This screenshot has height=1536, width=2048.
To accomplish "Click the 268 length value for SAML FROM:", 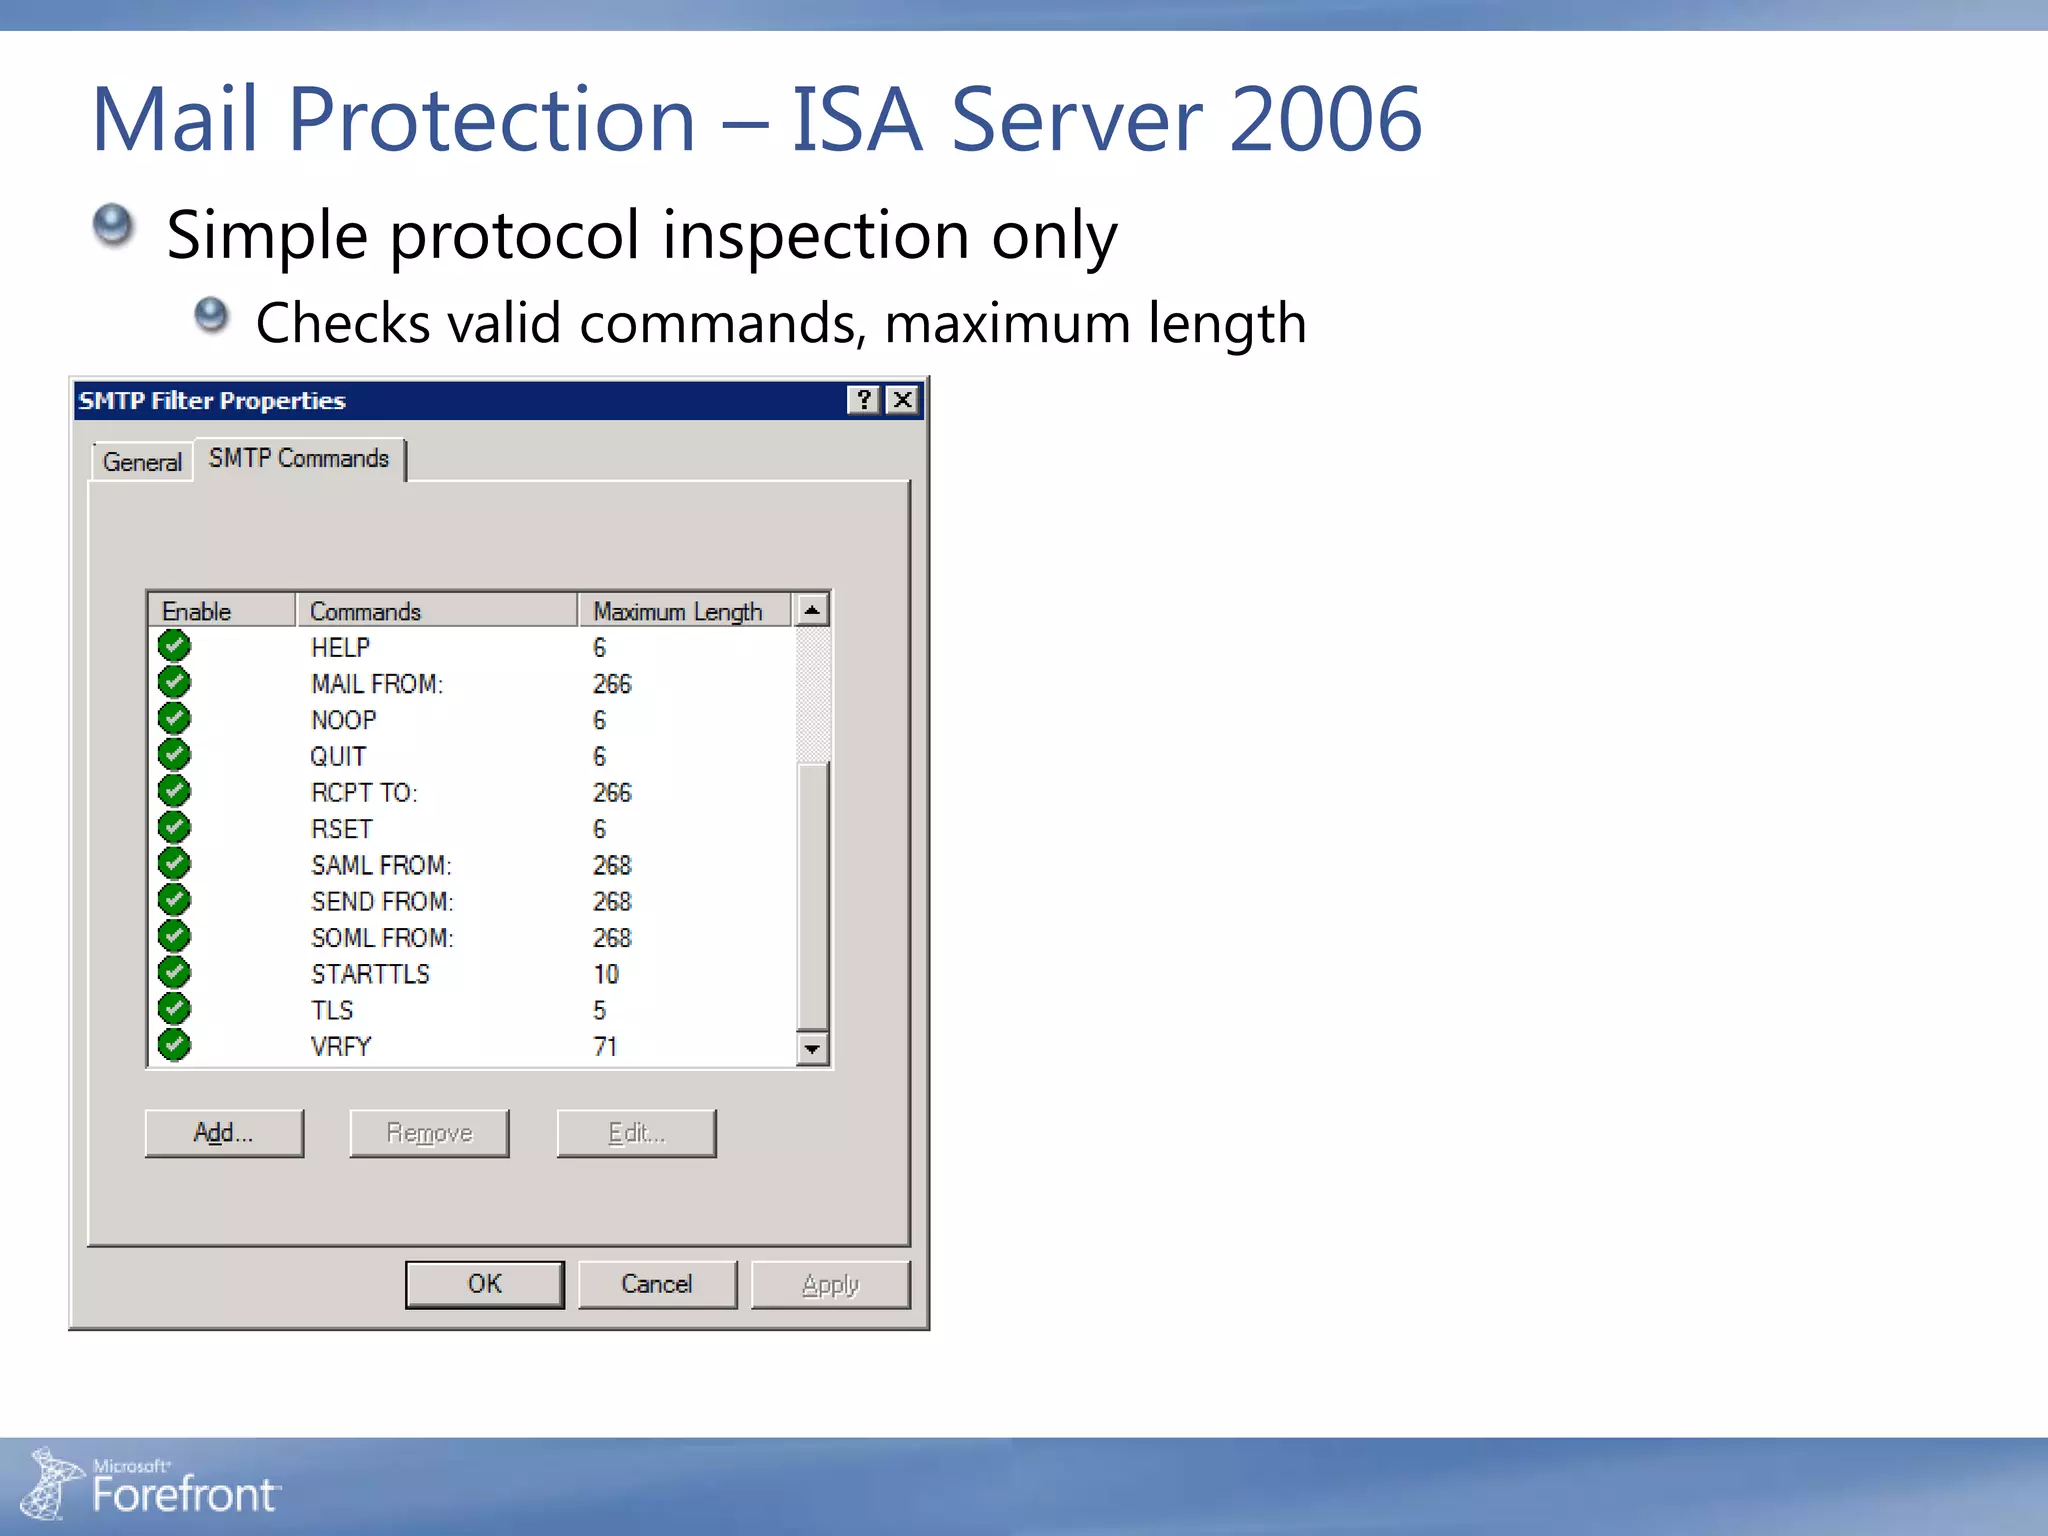I will (612, 865).
